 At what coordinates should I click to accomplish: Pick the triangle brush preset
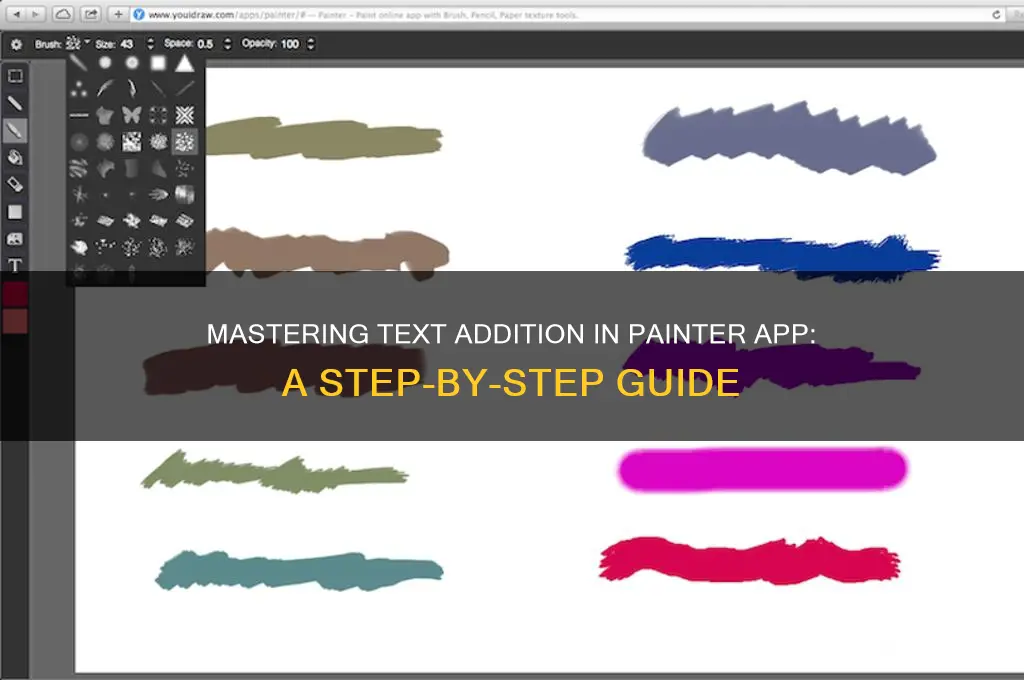click(185, 63)
